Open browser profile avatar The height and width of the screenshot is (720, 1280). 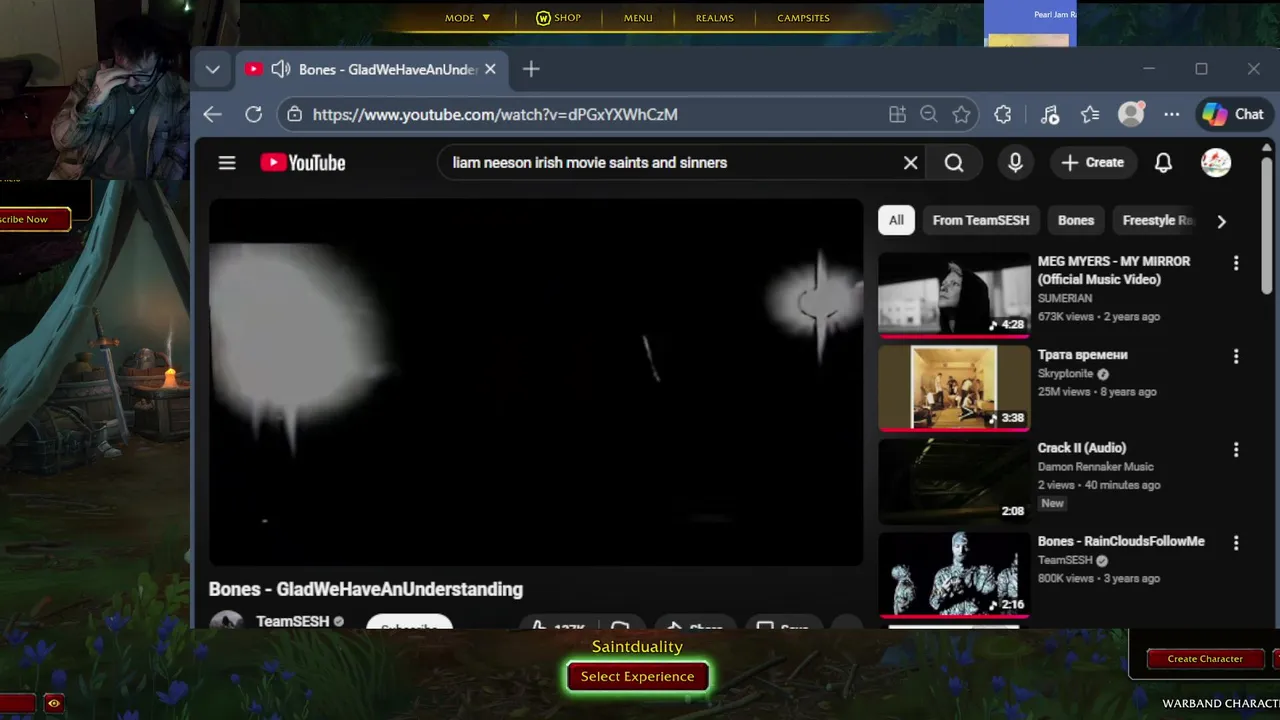click(x=1131, y=114)
